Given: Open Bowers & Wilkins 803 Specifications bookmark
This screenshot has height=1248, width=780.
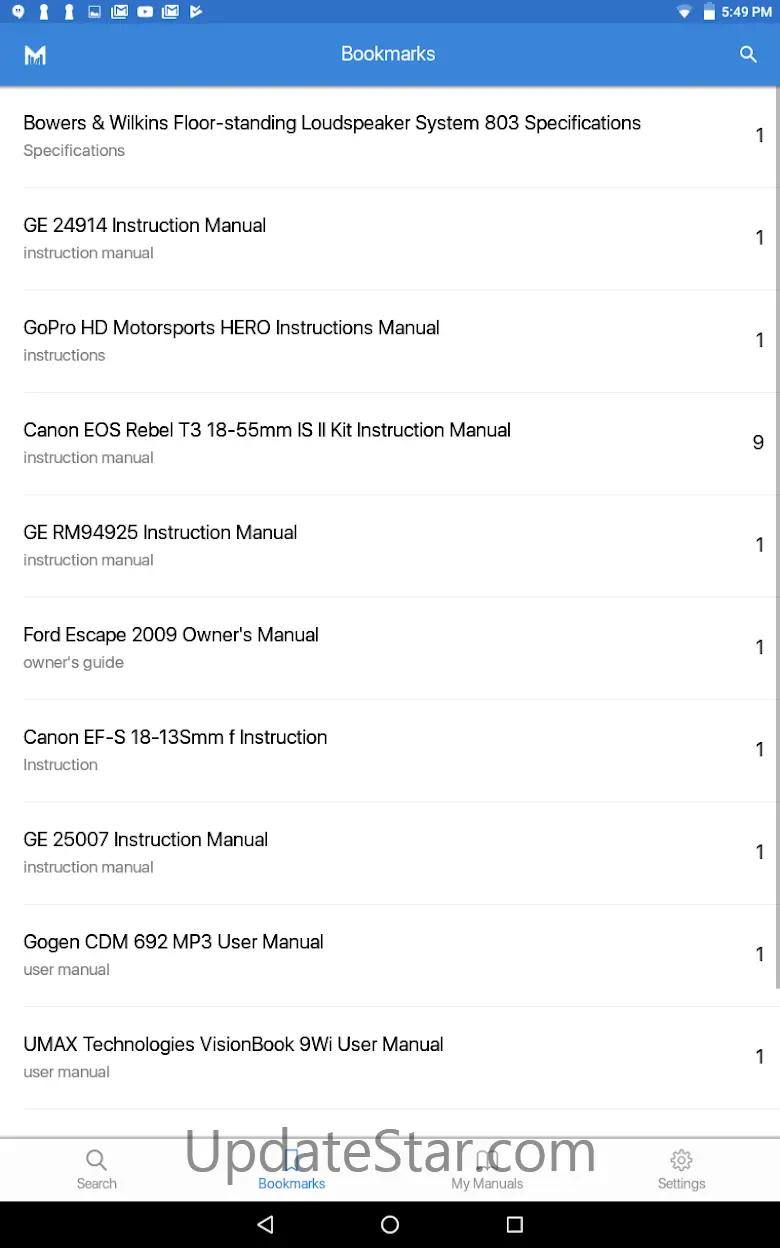Looking at the screenshot, I should coord(332,135).
